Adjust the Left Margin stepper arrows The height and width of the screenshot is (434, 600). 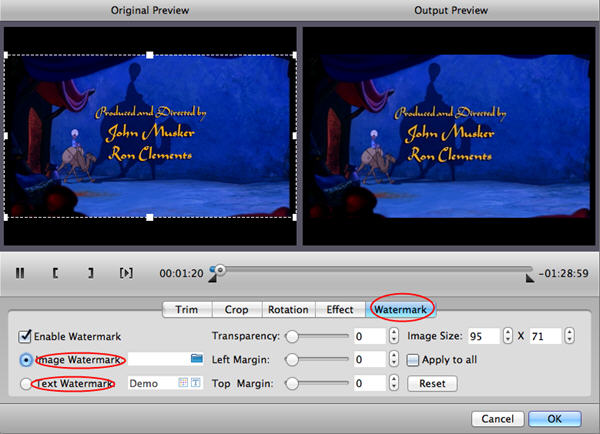[394, 359]
